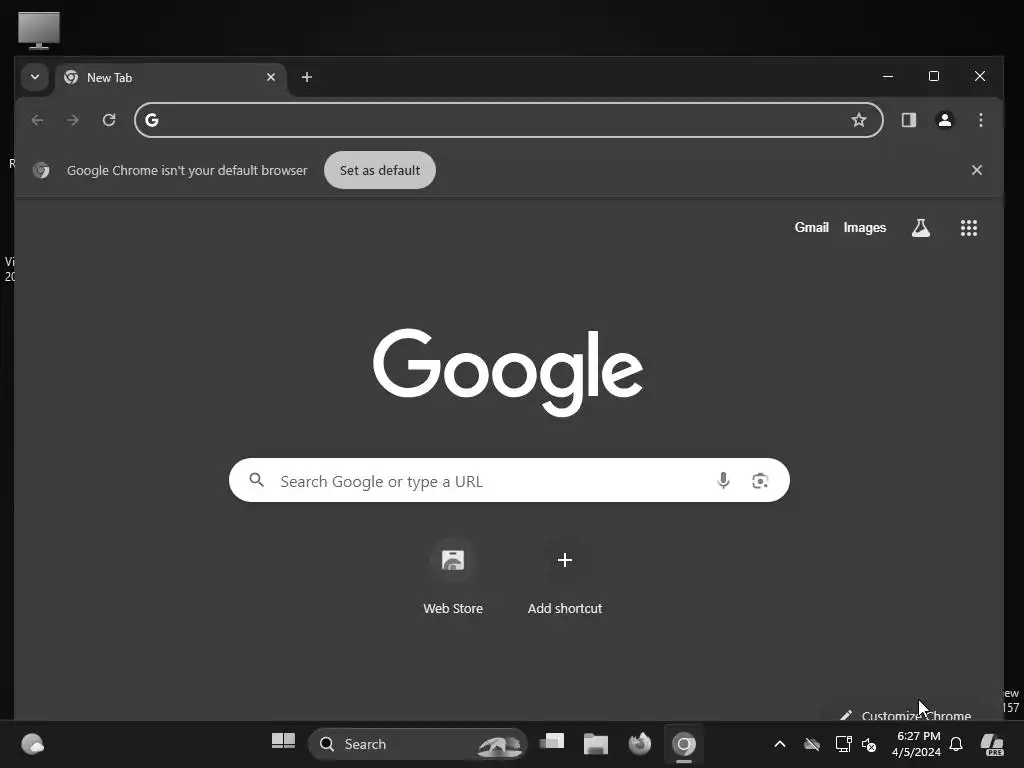Open network status tray icon
The height and width of the screenshot is (768, 1024).
843,744
